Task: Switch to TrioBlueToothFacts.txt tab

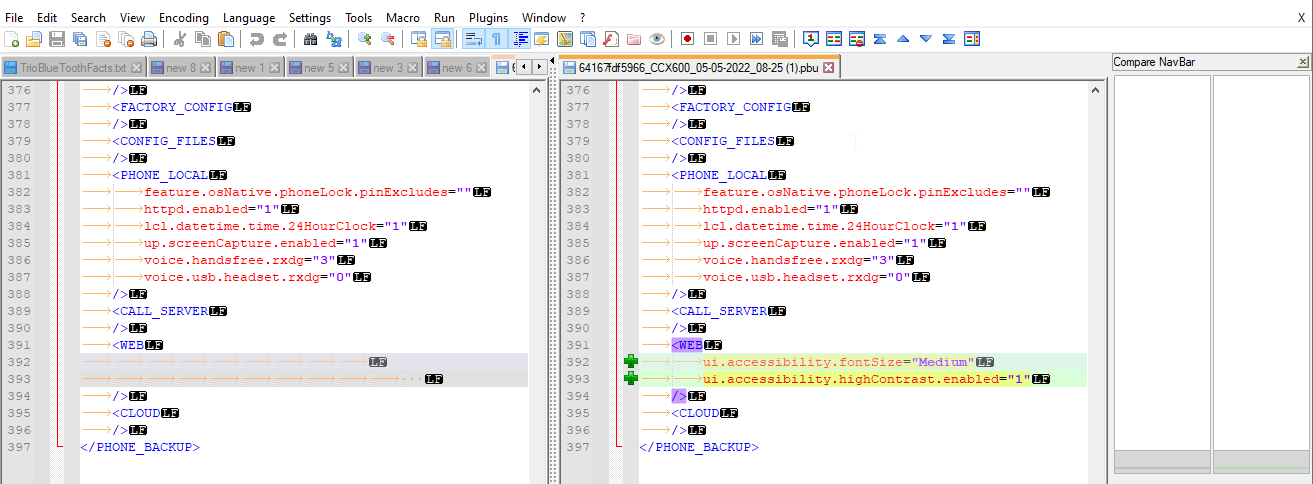Action: tap(72, 68)
